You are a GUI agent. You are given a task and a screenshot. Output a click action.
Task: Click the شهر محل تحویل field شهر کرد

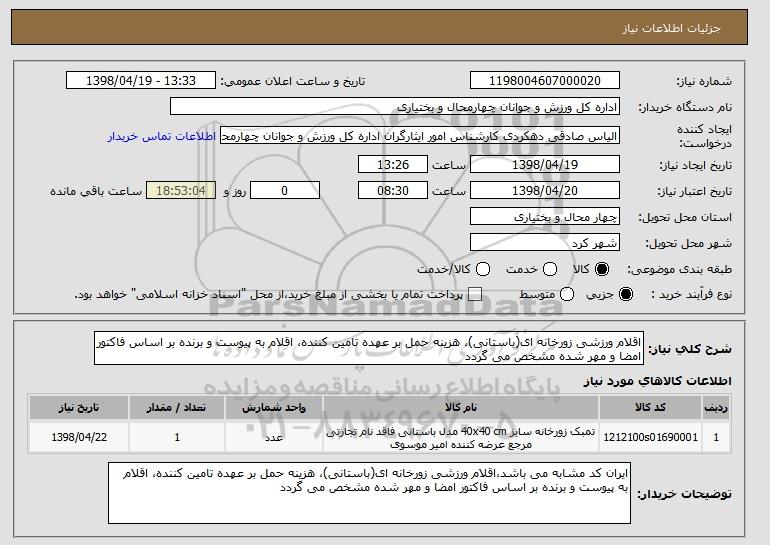[x=545, y=243]
